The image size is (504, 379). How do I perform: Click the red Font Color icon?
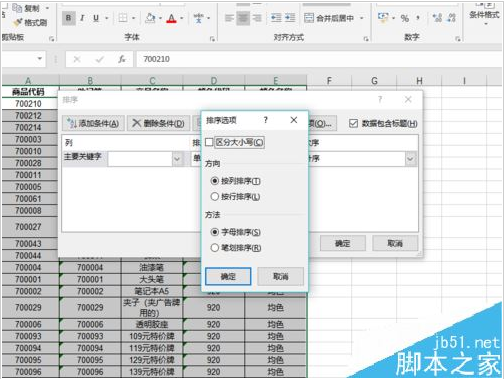tap(171, 18)
